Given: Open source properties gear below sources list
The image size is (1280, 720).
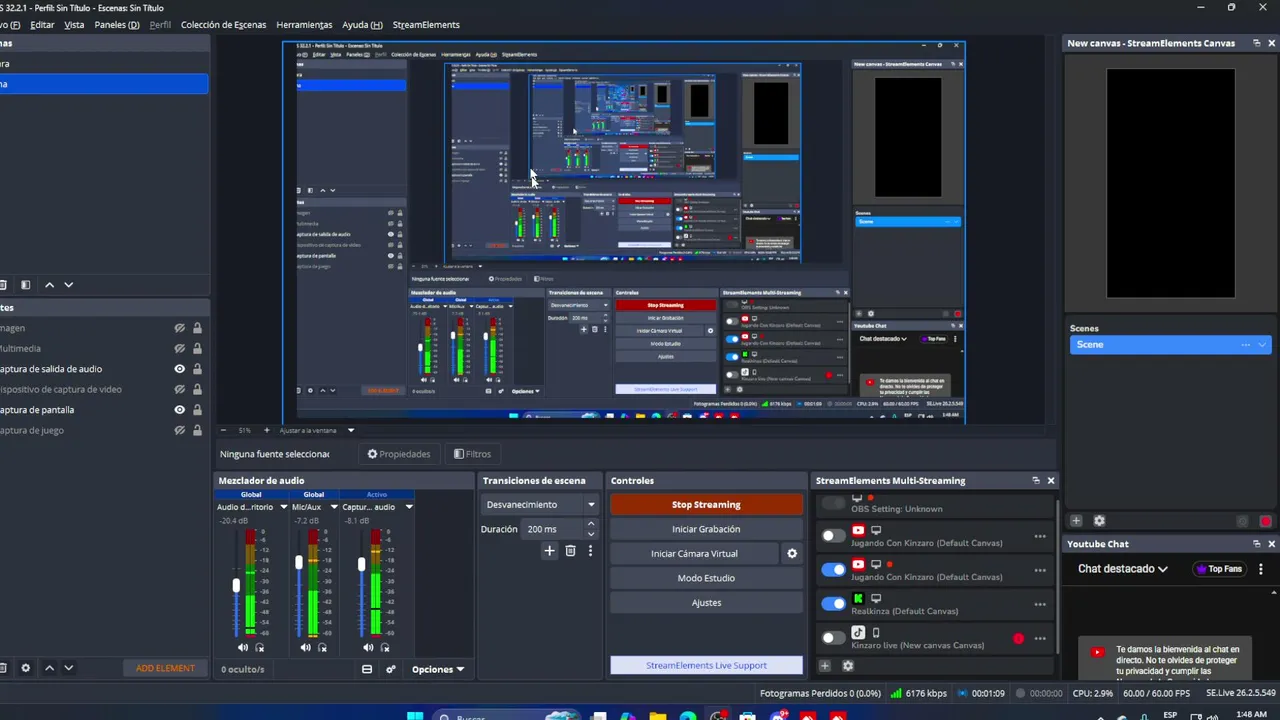Looking at the screenshot, I should click(26, 668).
